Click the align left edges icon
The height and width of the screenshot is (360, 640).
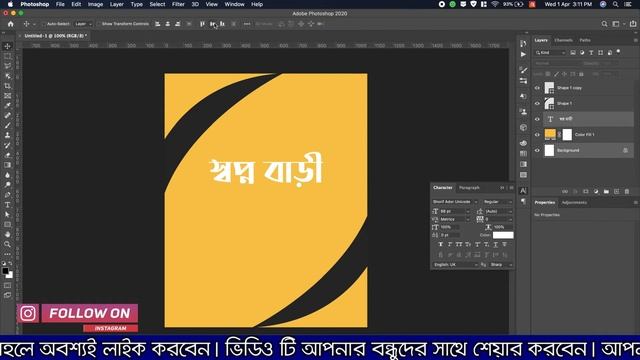pyautogui.click(x=158, y=24)
